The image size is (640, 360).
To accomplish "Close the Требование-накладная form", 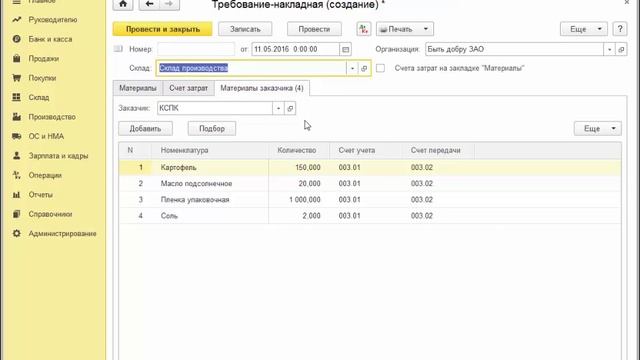I will pyautogui.click(x=627, y=3).
